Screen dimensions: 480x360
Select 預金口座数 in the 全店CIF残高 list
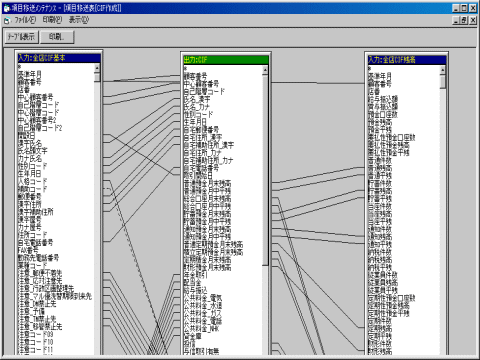383,114
